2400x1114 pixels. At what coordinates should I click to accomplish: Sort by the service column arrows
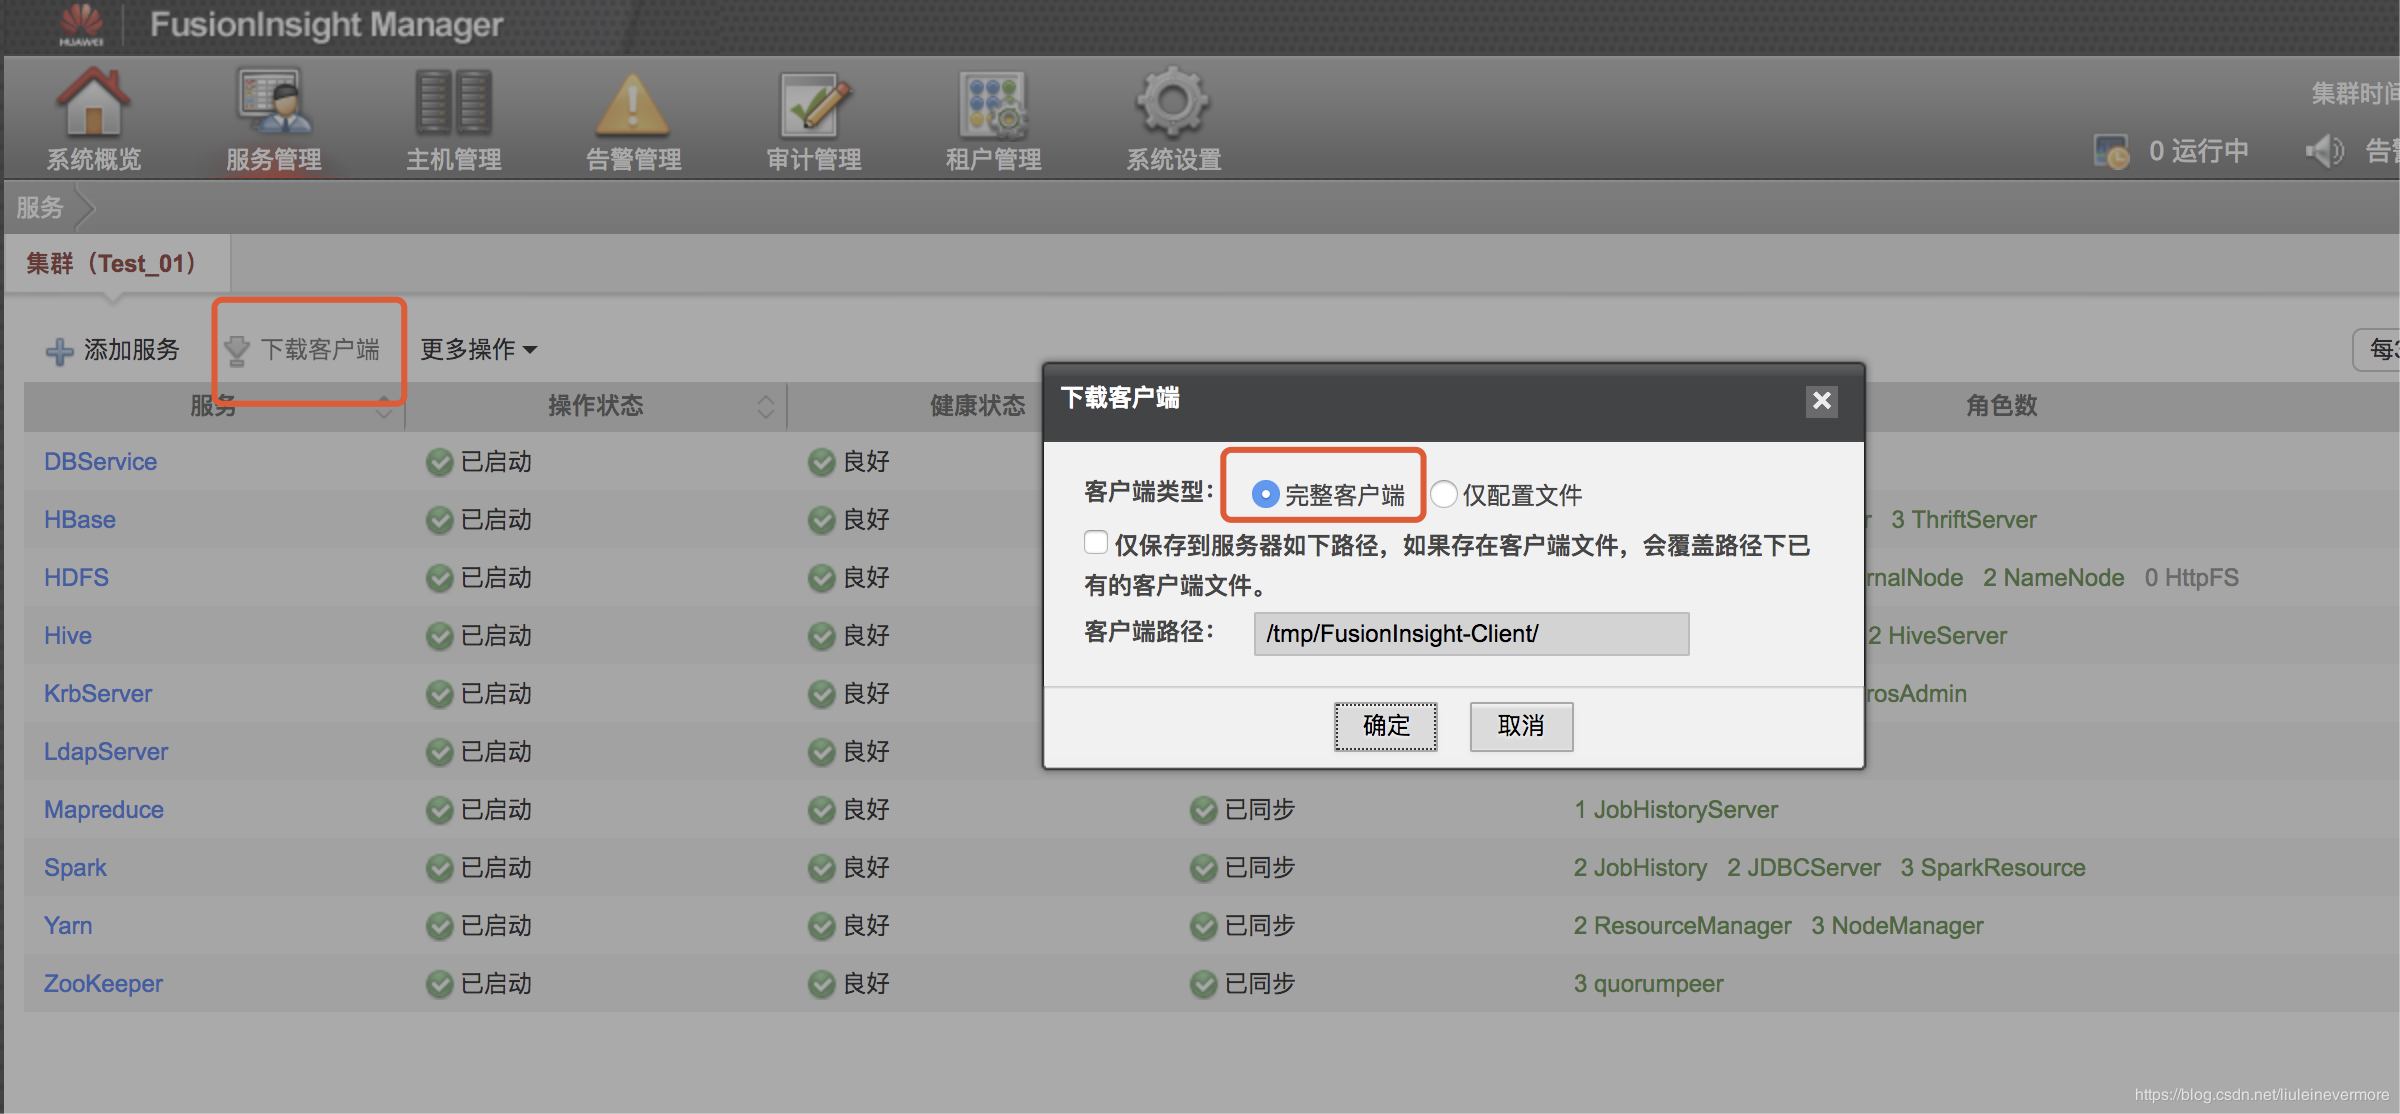click(x=384, y=407)
